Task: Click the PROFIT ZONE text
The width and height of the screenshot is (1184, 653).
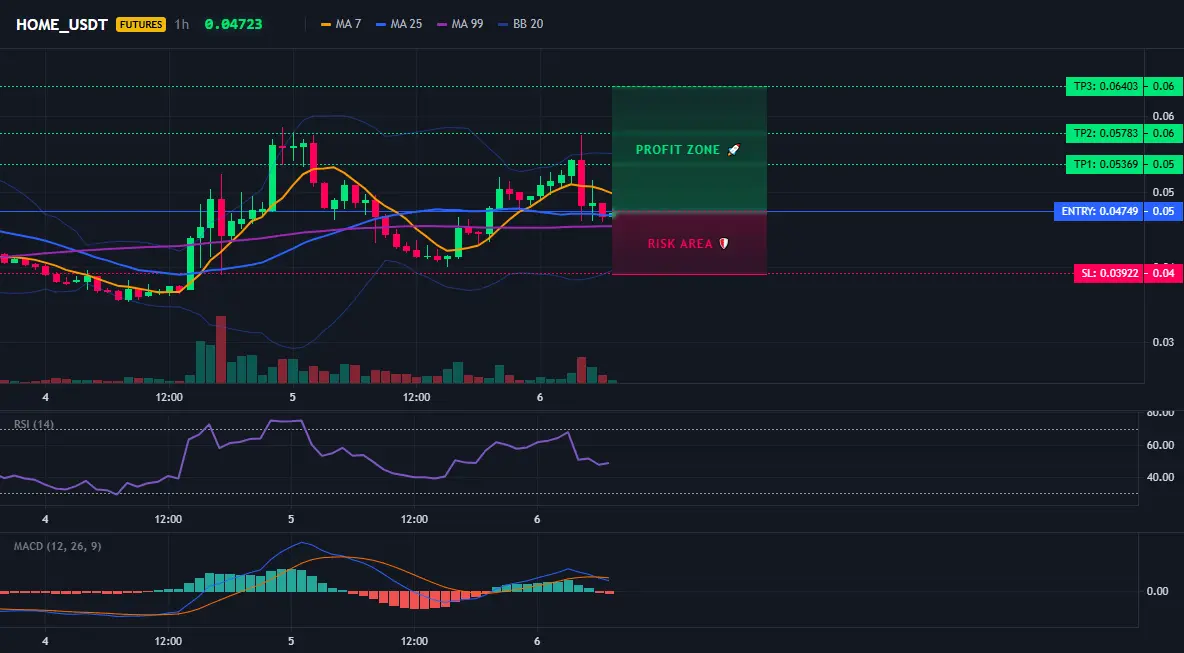Action: 678,149
